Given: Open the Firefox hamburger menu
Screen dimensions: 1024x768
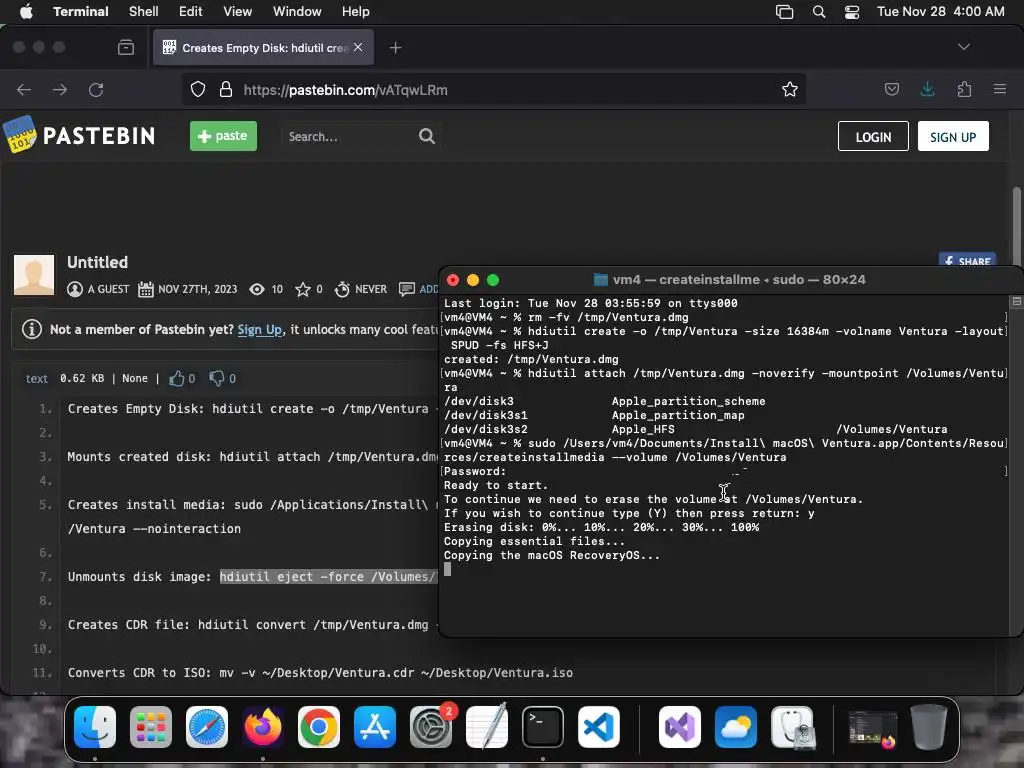Looking at the screenshot, I should [x=1000, y=89].
